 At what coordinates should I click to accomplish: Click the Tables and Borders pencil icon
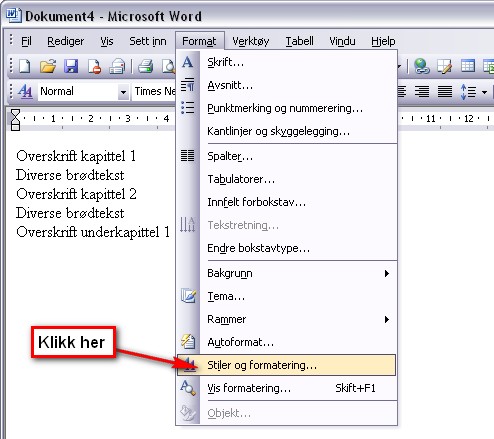click(x=445, y=66)
